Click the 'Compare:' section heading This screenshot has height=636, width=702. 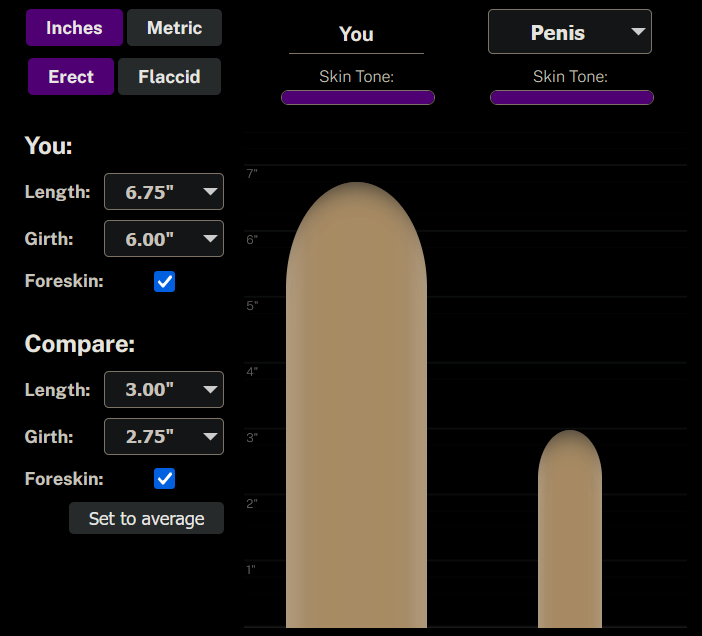coord(80,344)
